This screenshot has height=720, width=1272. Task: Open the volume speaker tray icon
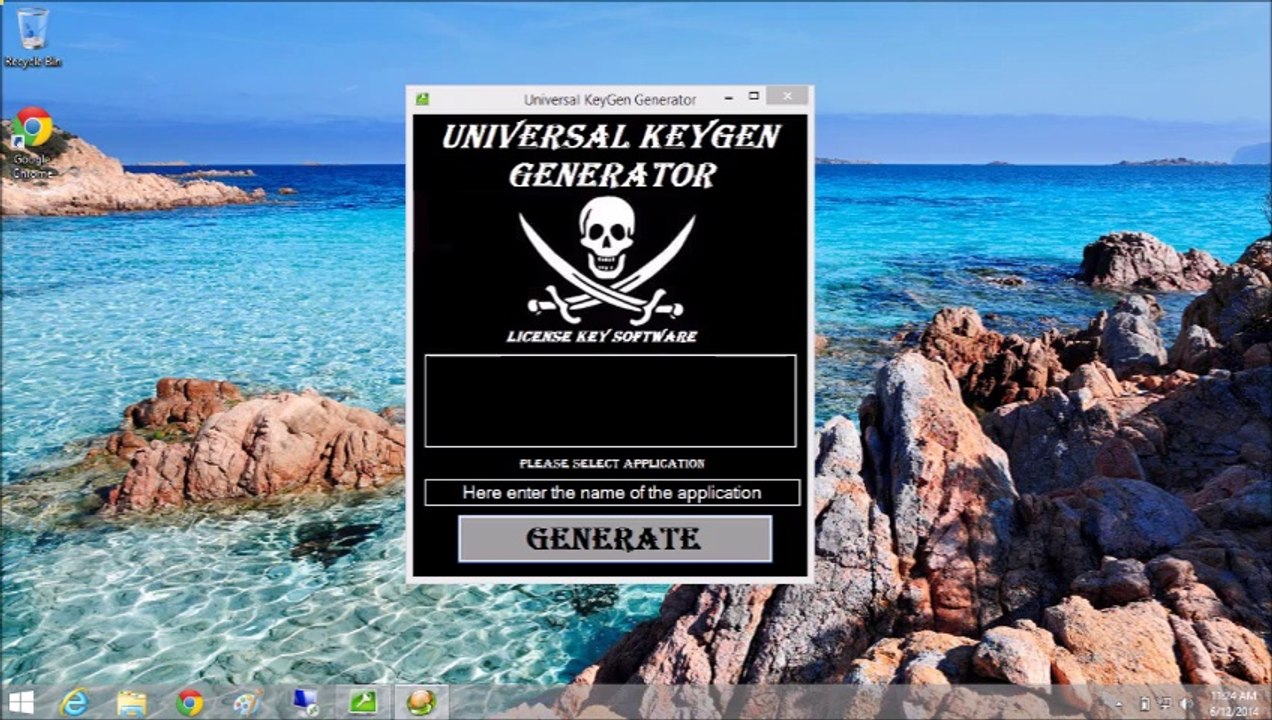click(x=1187, y=704)
